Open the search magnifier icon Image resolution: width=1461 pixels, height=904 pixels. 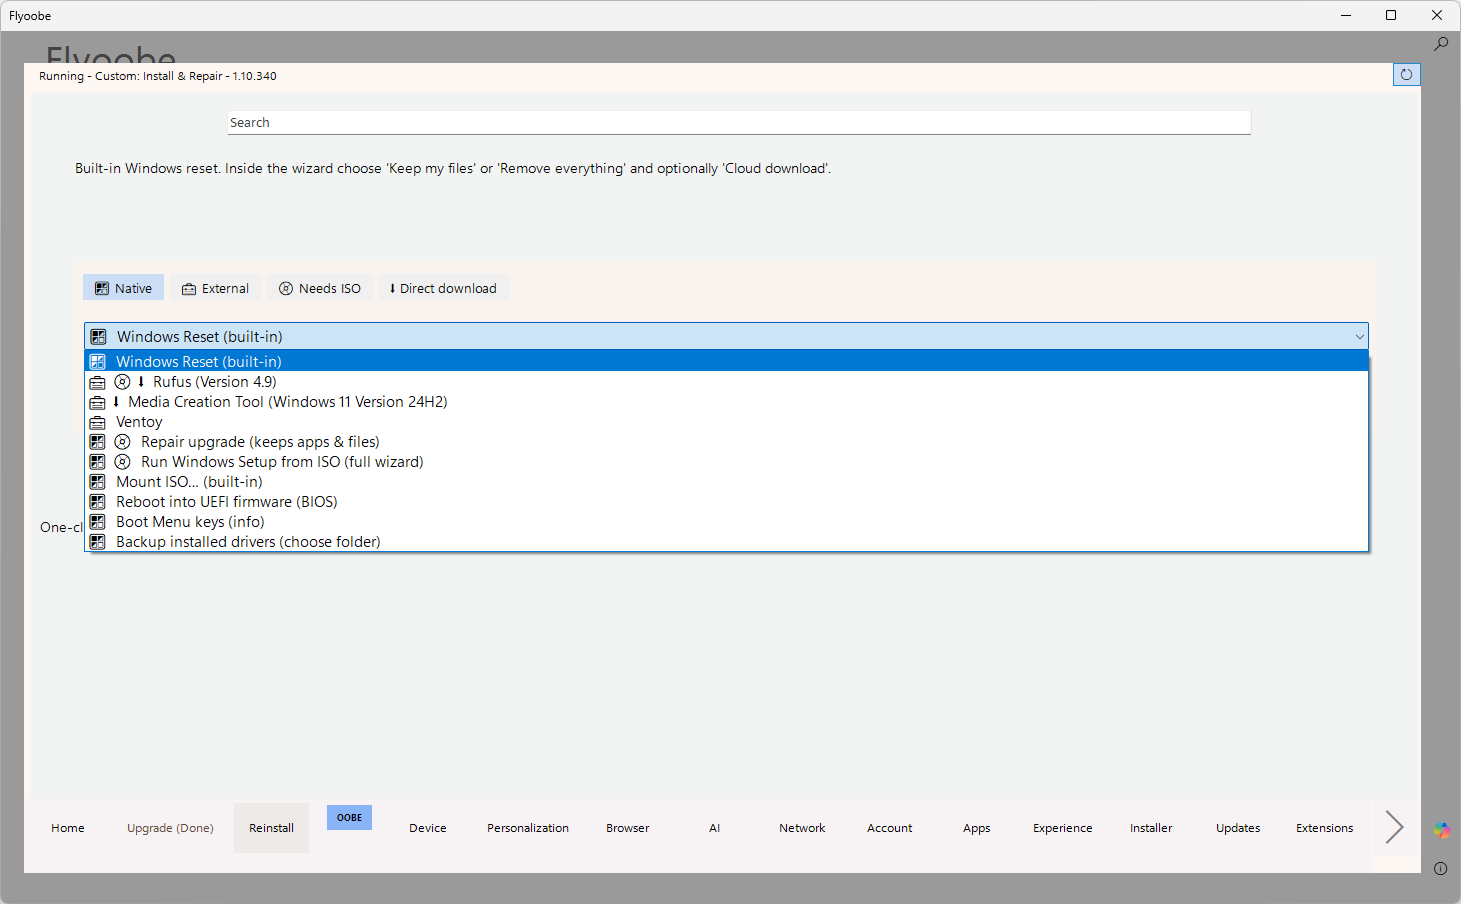click(1440, 44)
